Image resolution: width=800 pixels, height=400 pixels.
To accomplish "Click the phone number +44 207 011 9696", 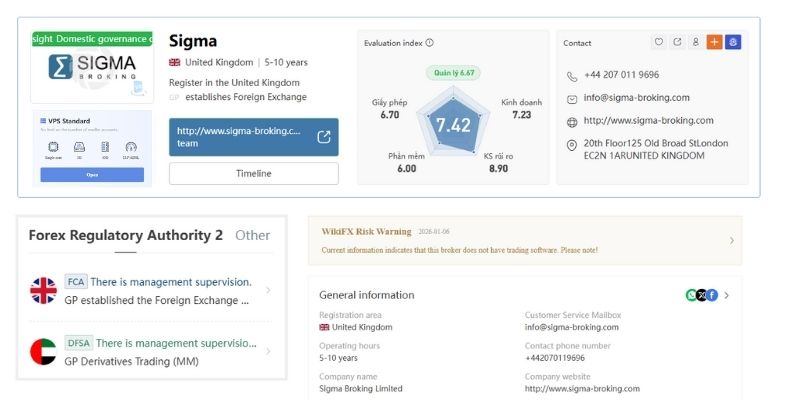I will (621, 74).
